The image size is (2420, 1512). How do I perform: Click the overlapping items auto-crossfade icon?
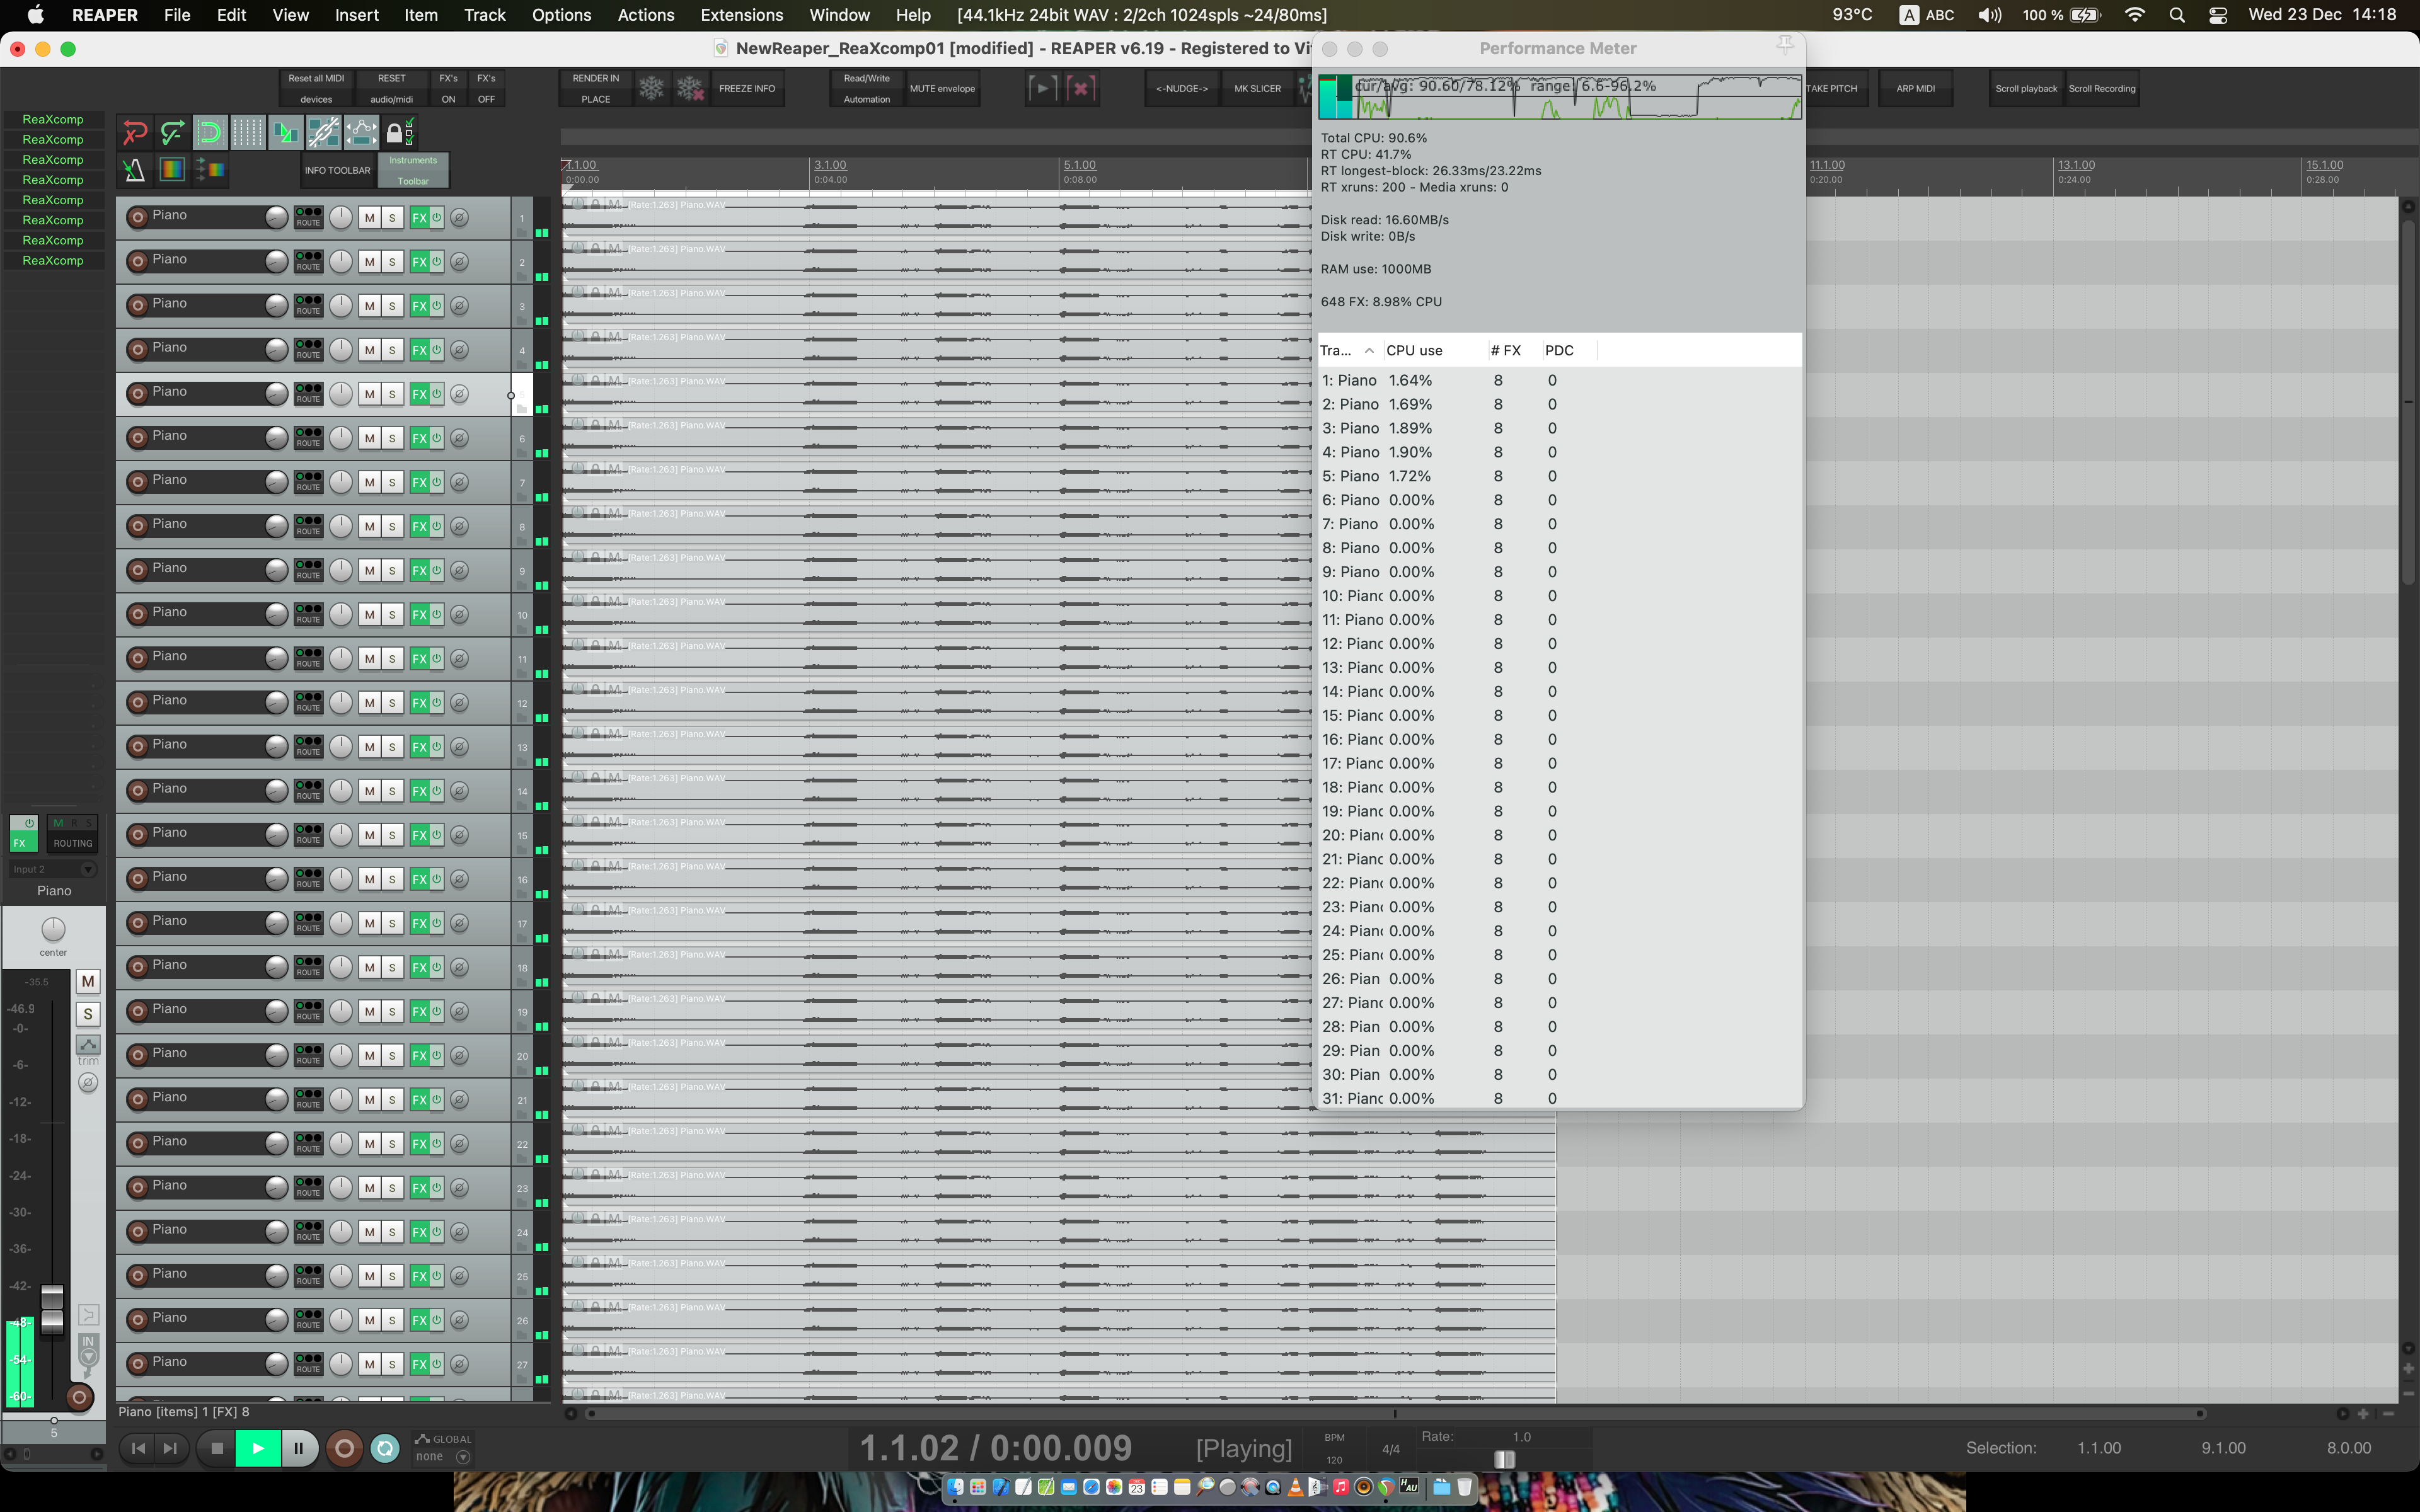tap(286, 132)
